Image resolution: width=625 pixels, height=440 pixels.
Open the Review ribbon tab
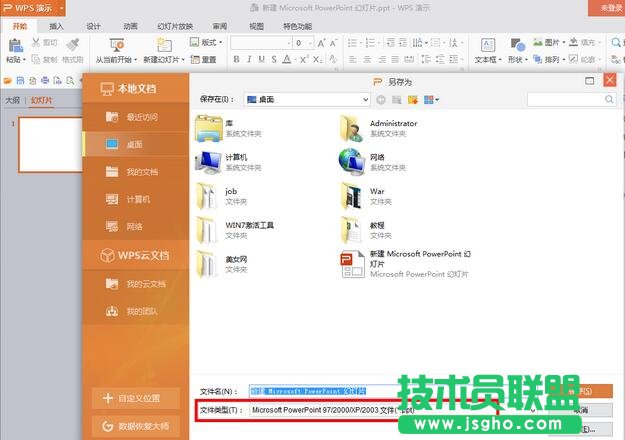[220, 26]
